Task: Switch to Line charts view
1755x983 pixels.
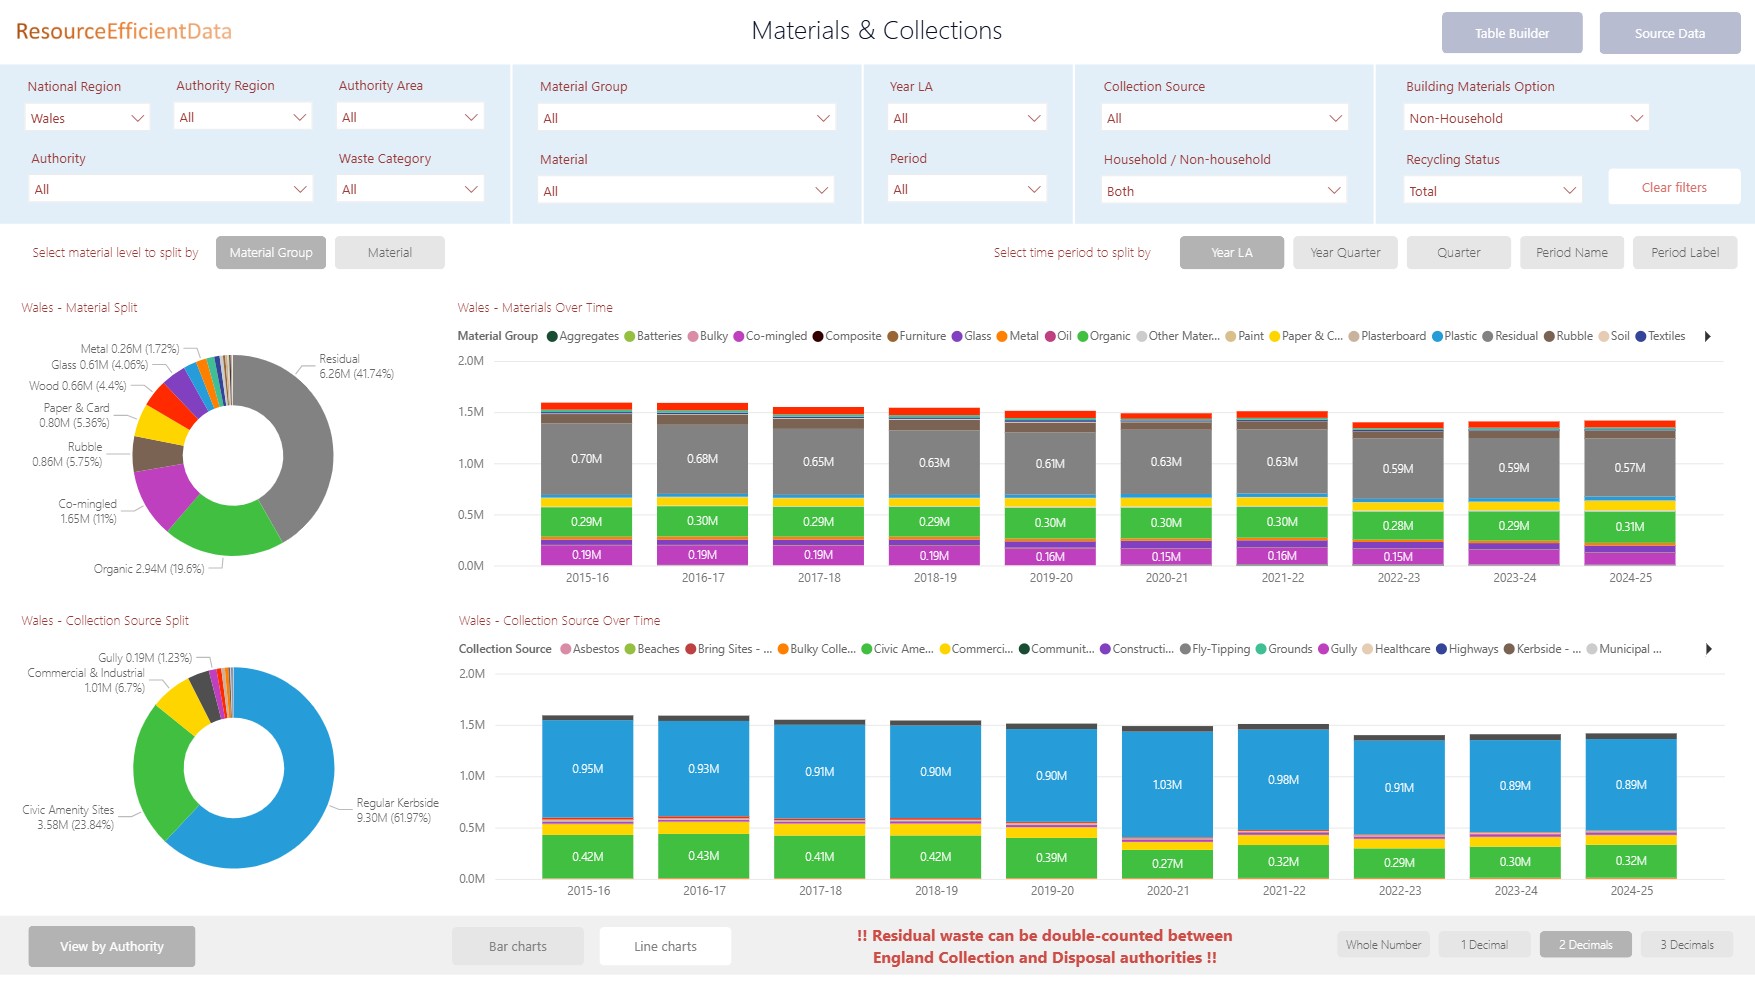Action: pos(665,946)
